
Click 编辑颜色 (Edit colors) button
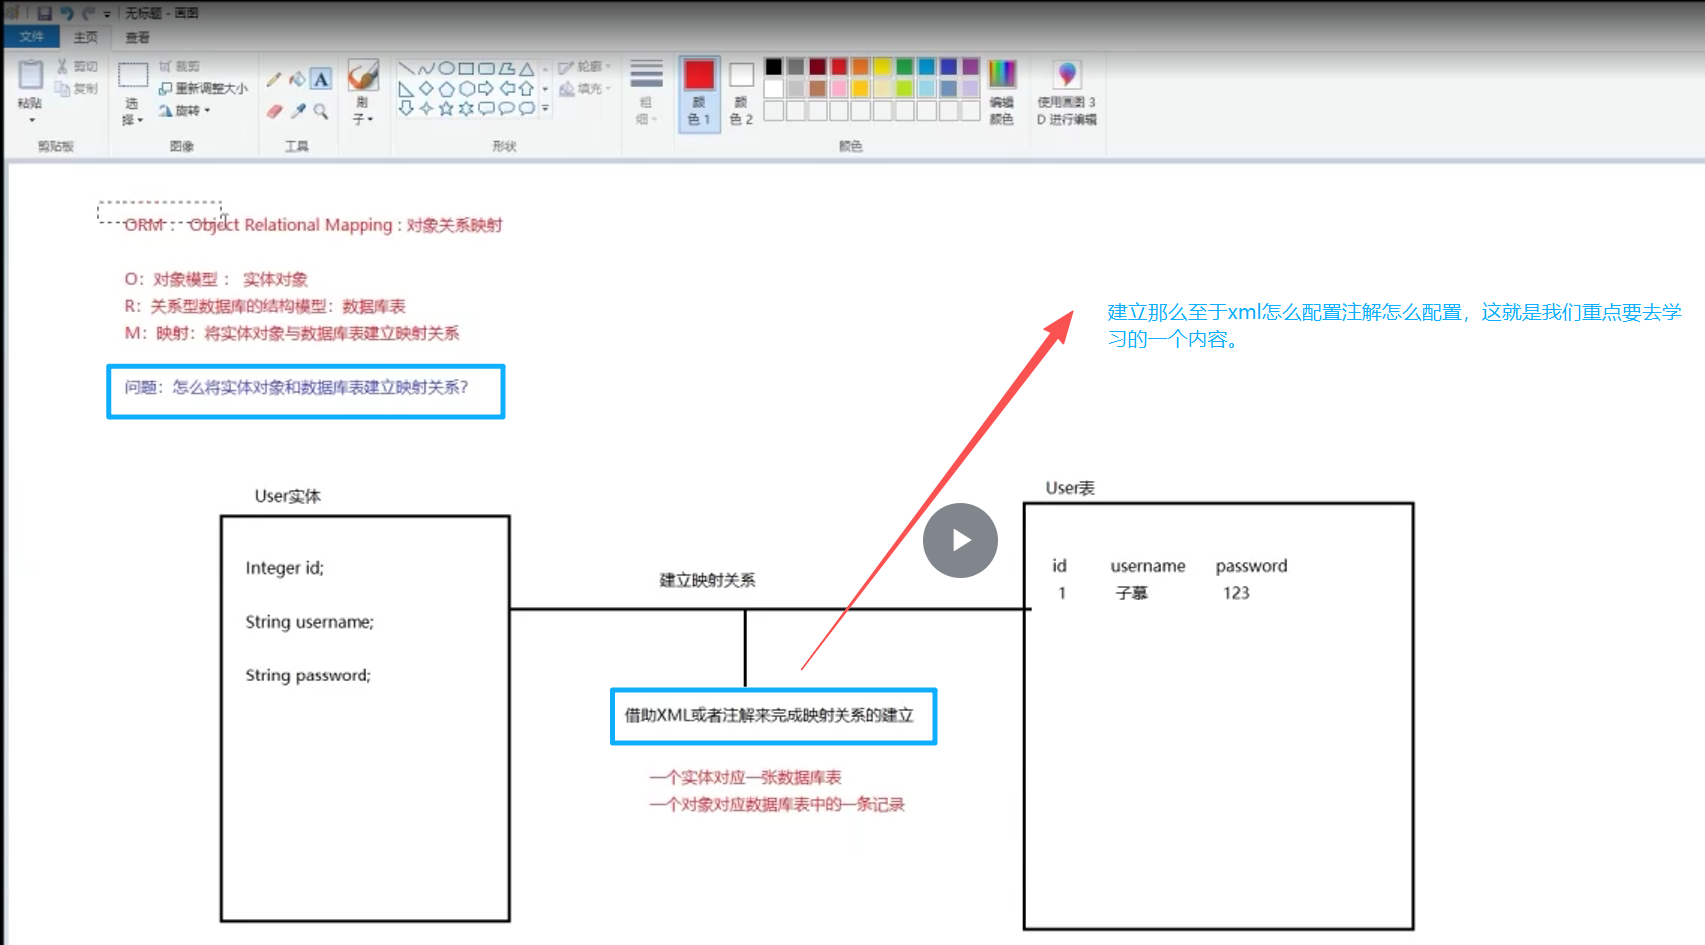click(x=1001, y=92)
